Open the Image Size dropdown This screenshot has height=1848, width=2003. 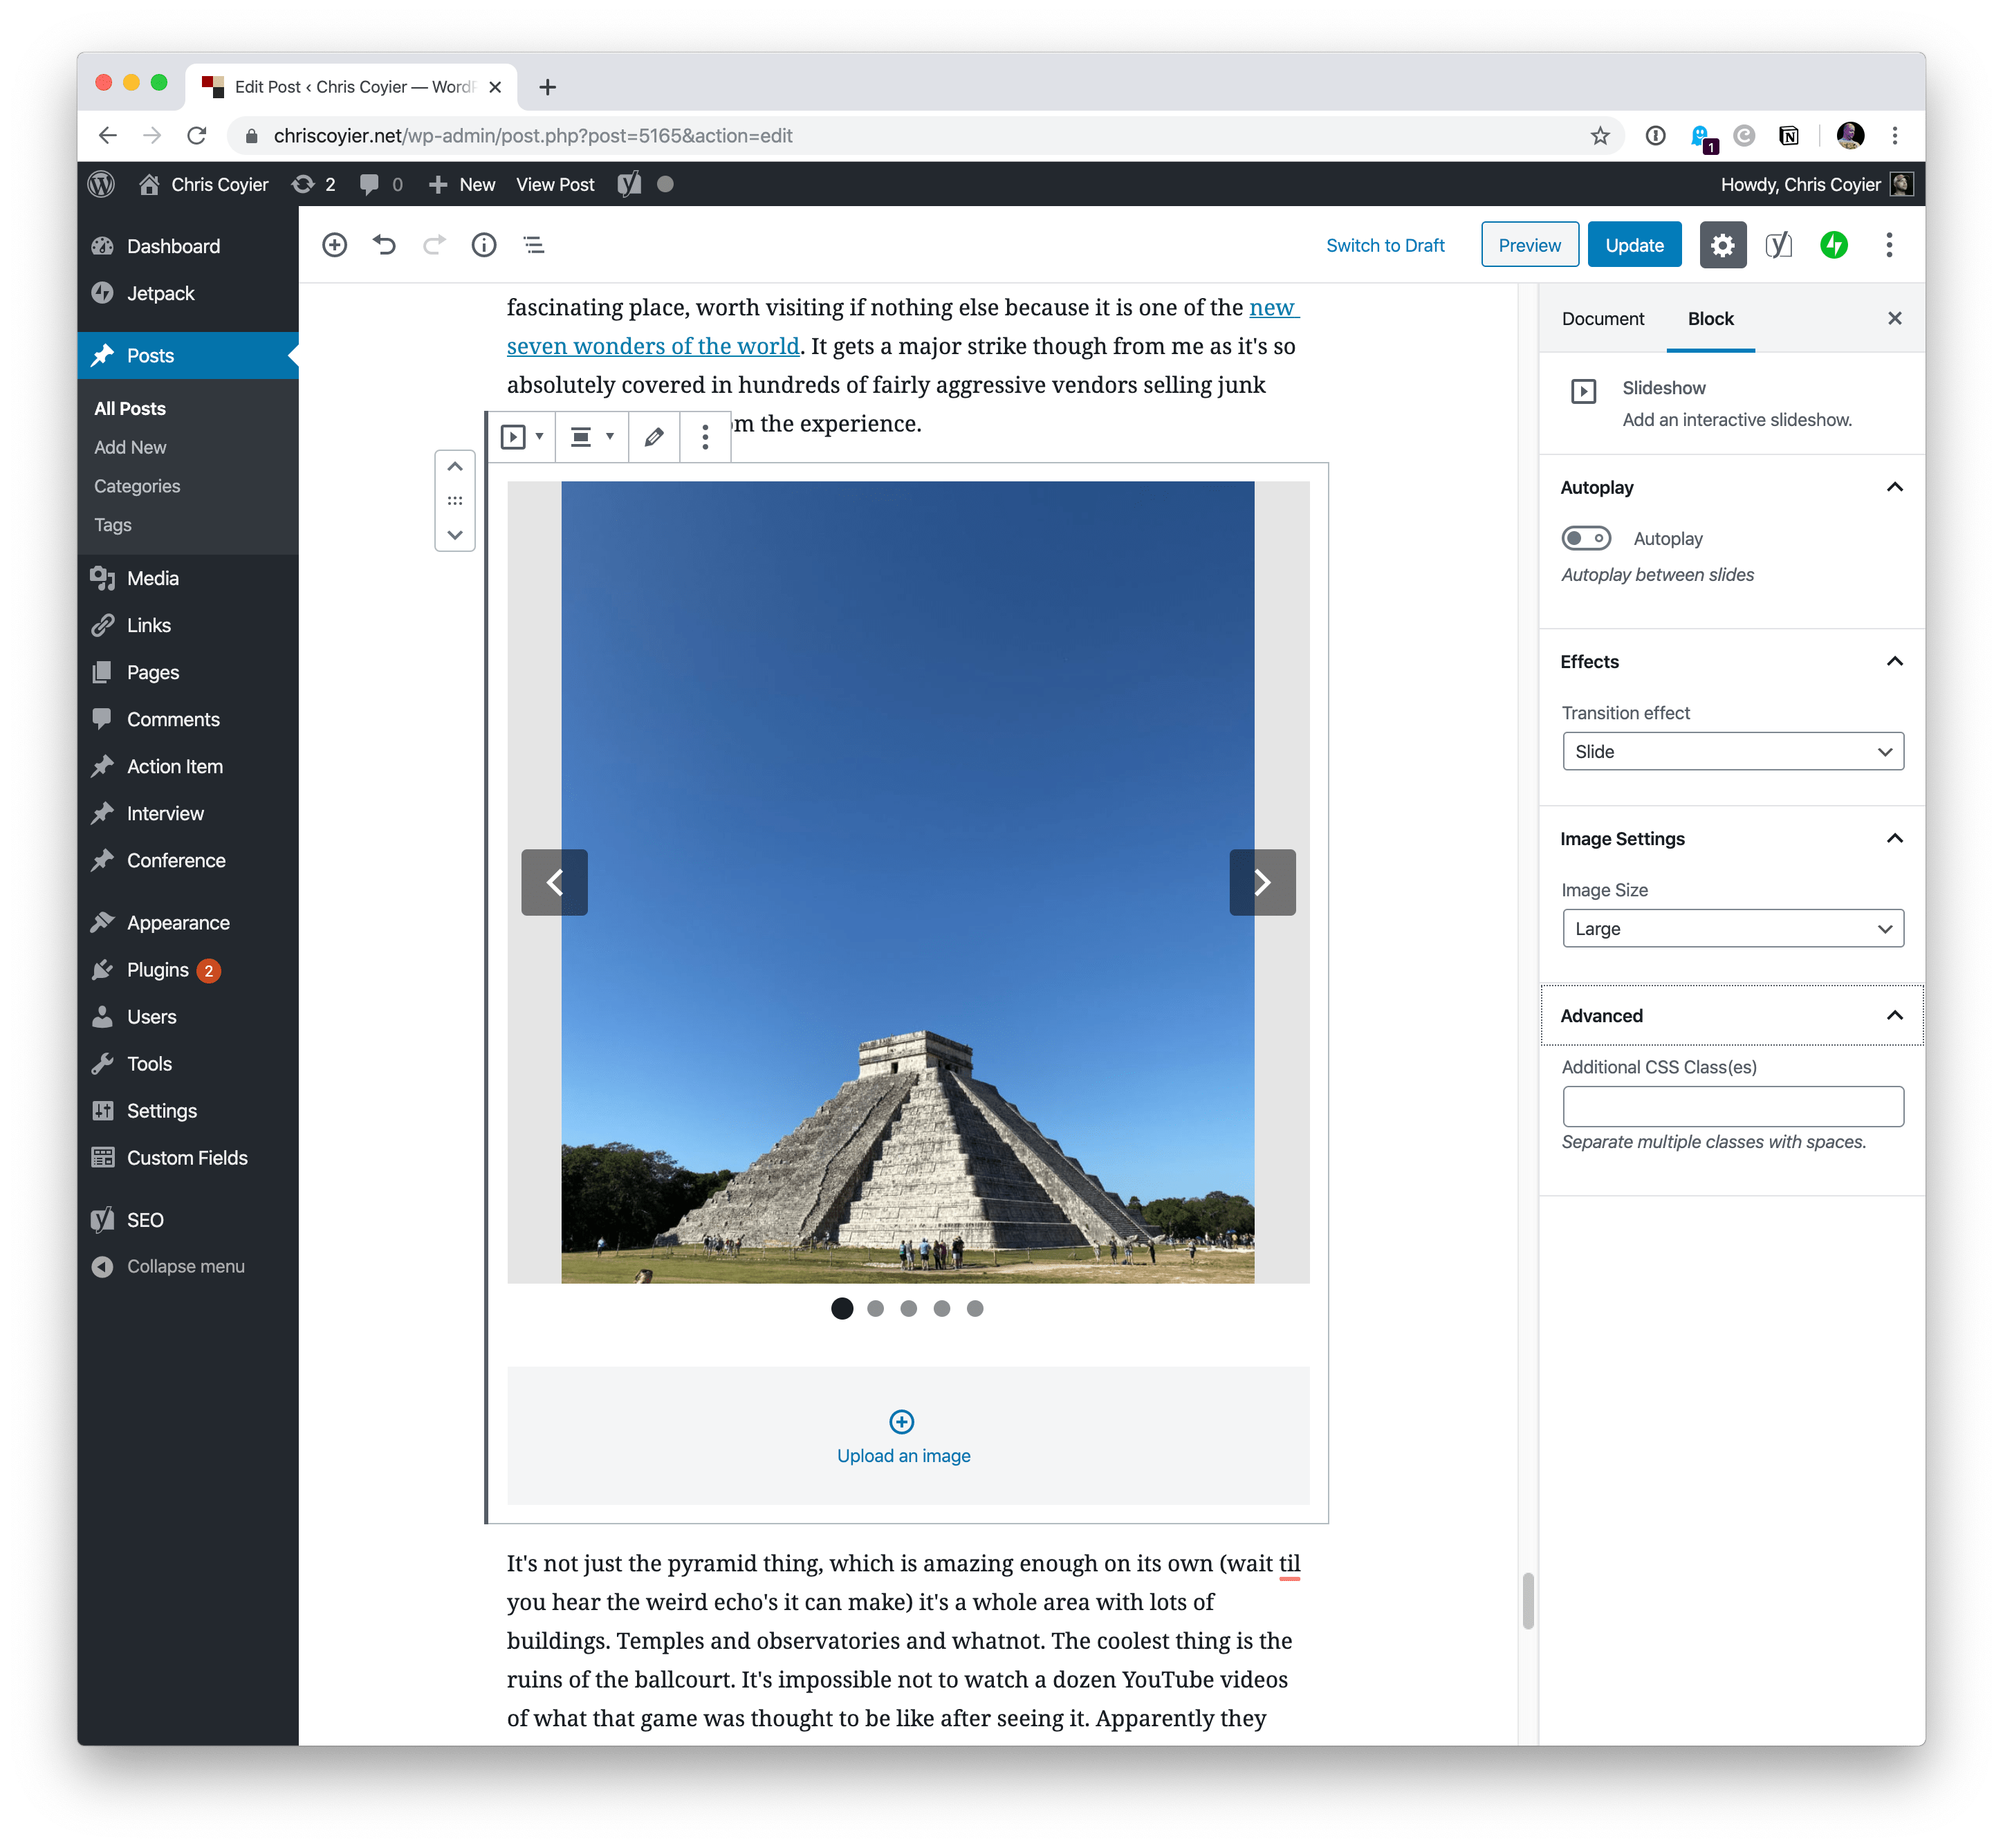coord(1732,928)
